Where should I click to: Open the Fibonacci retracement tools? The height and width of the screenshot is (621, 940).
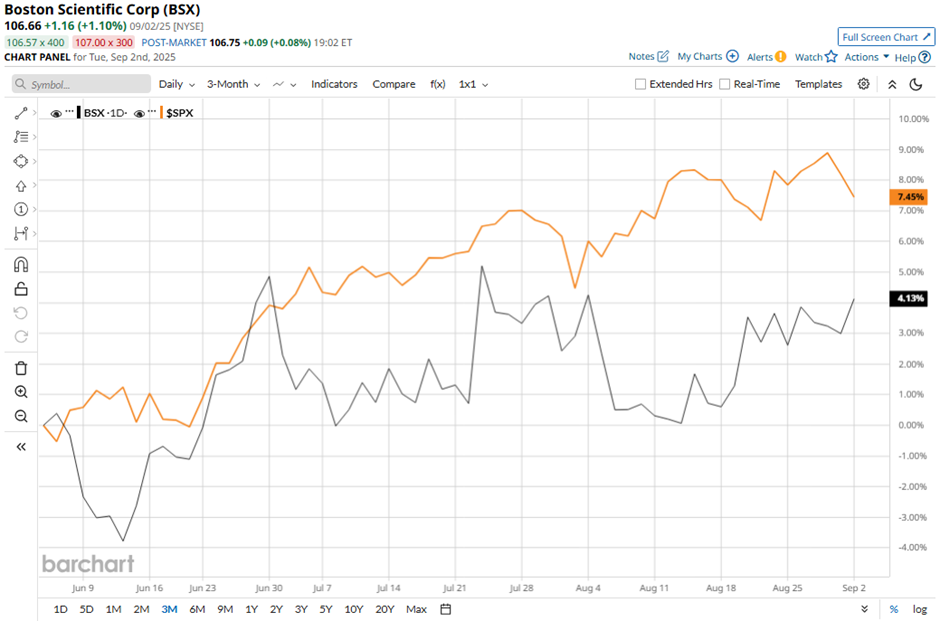21,137
